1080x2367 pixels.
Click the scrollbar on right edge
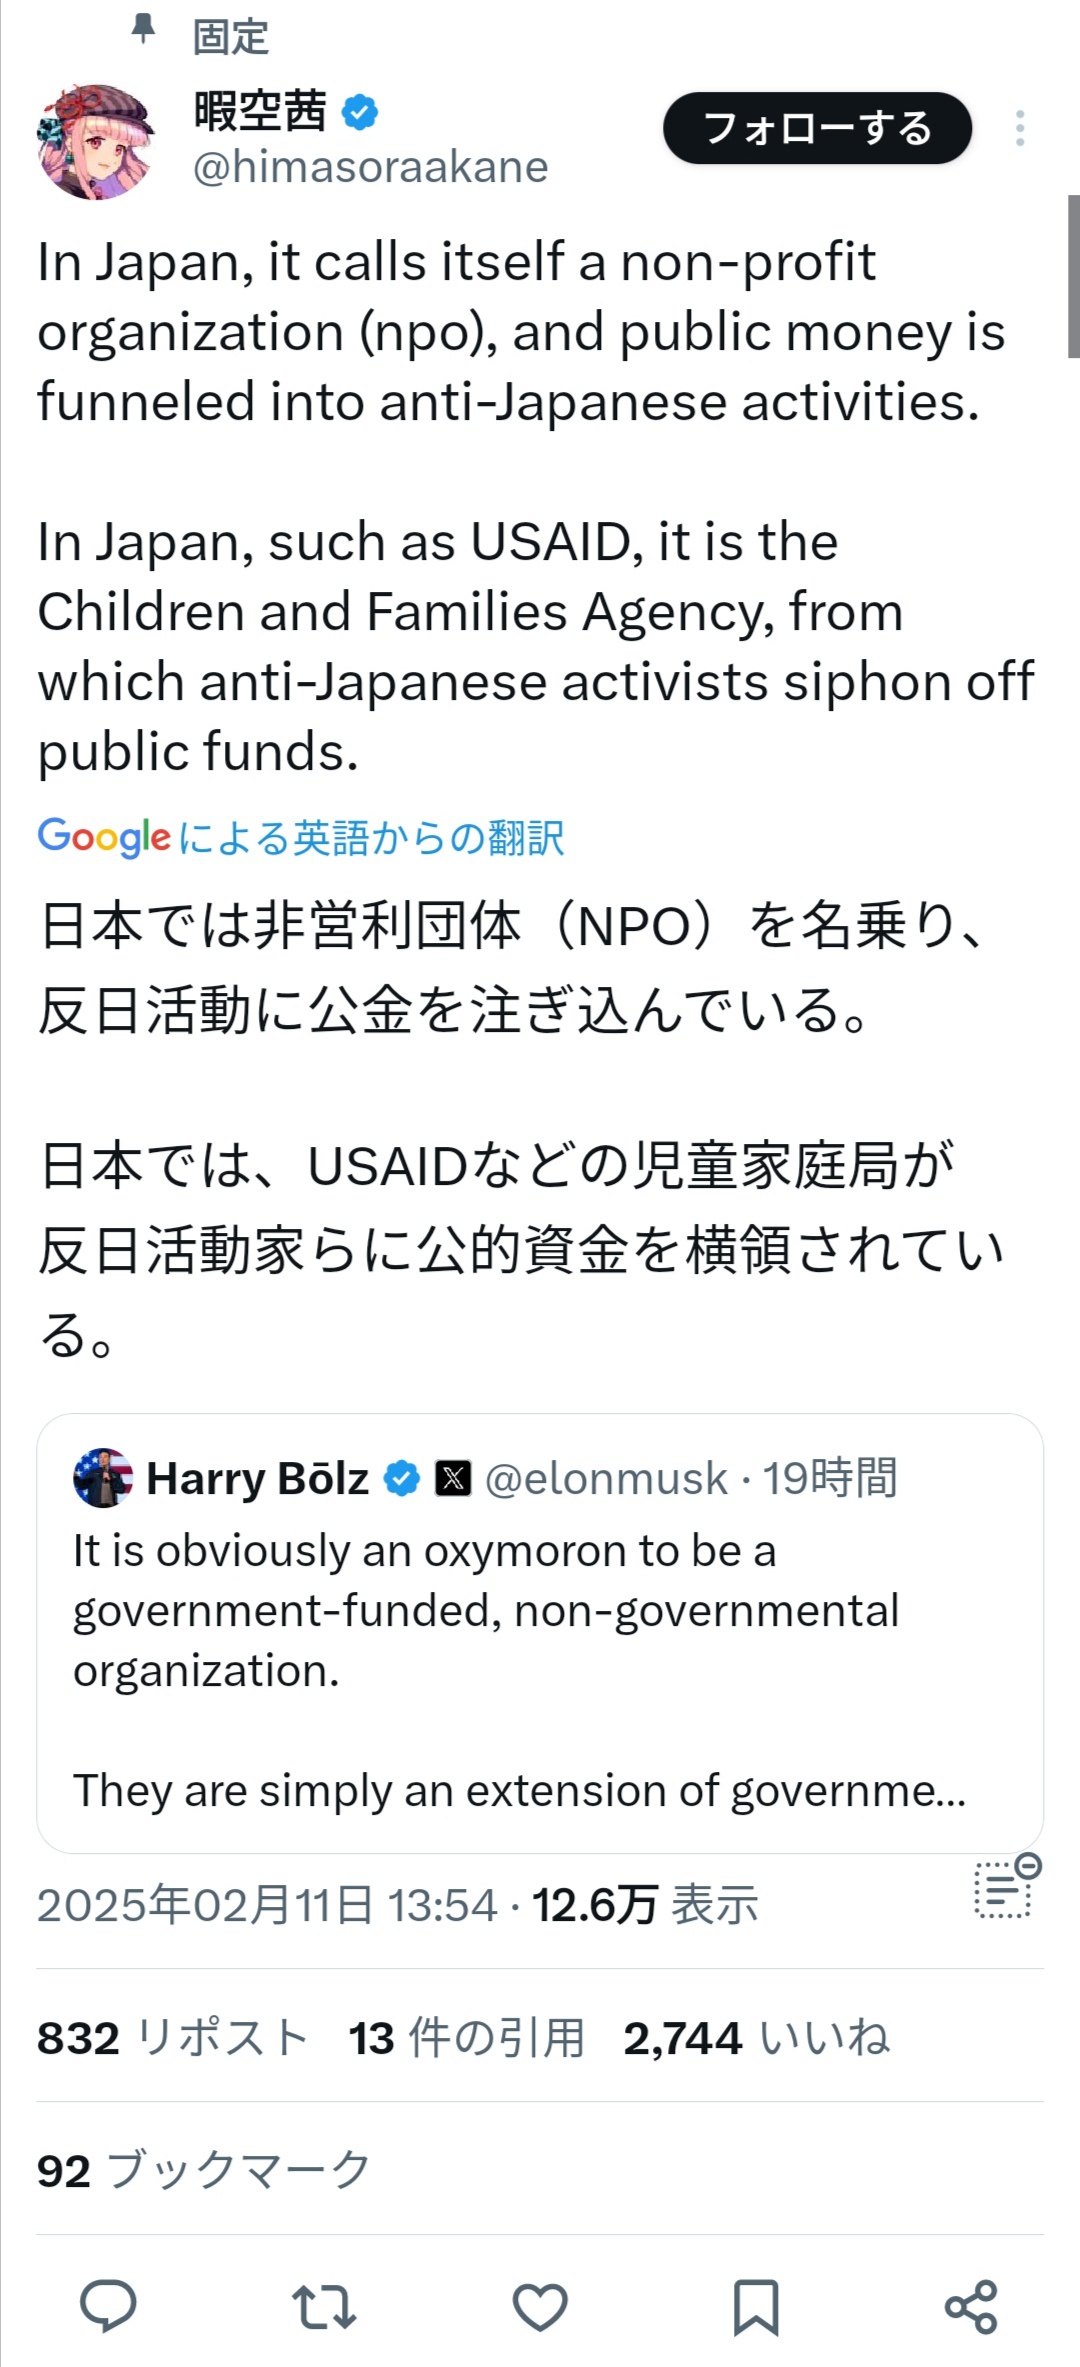(x=1073, y=276)
